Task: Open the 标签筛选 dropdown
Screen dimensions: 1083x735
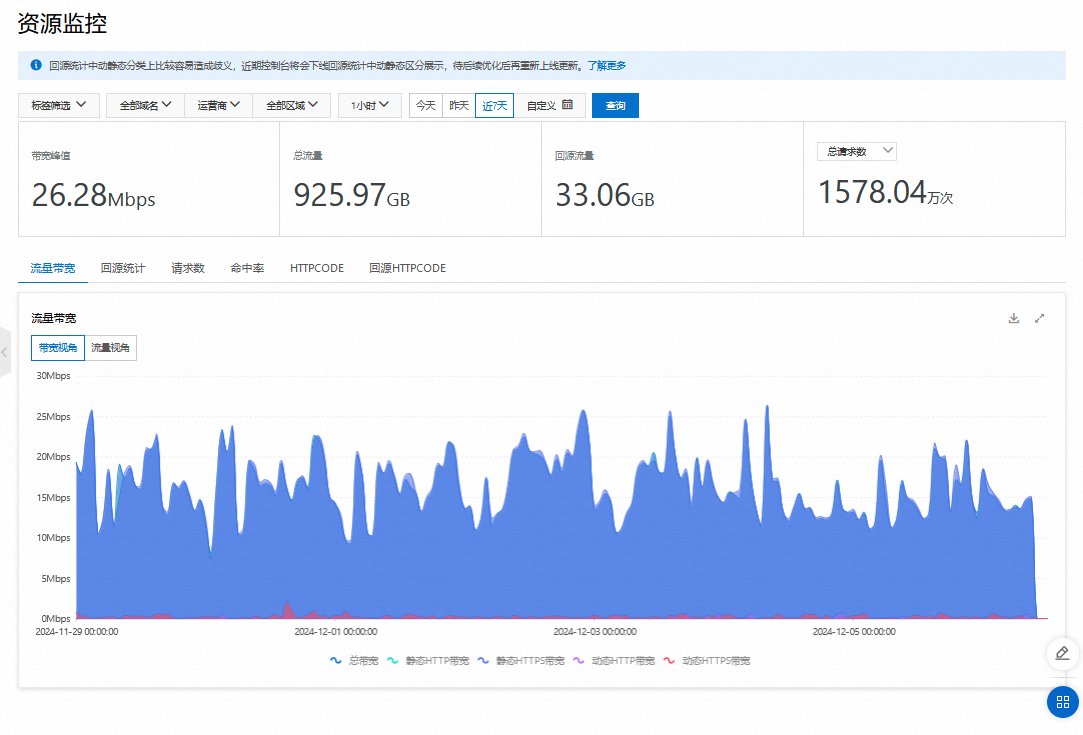Action: pyautogui.click(x=59, y=105)
